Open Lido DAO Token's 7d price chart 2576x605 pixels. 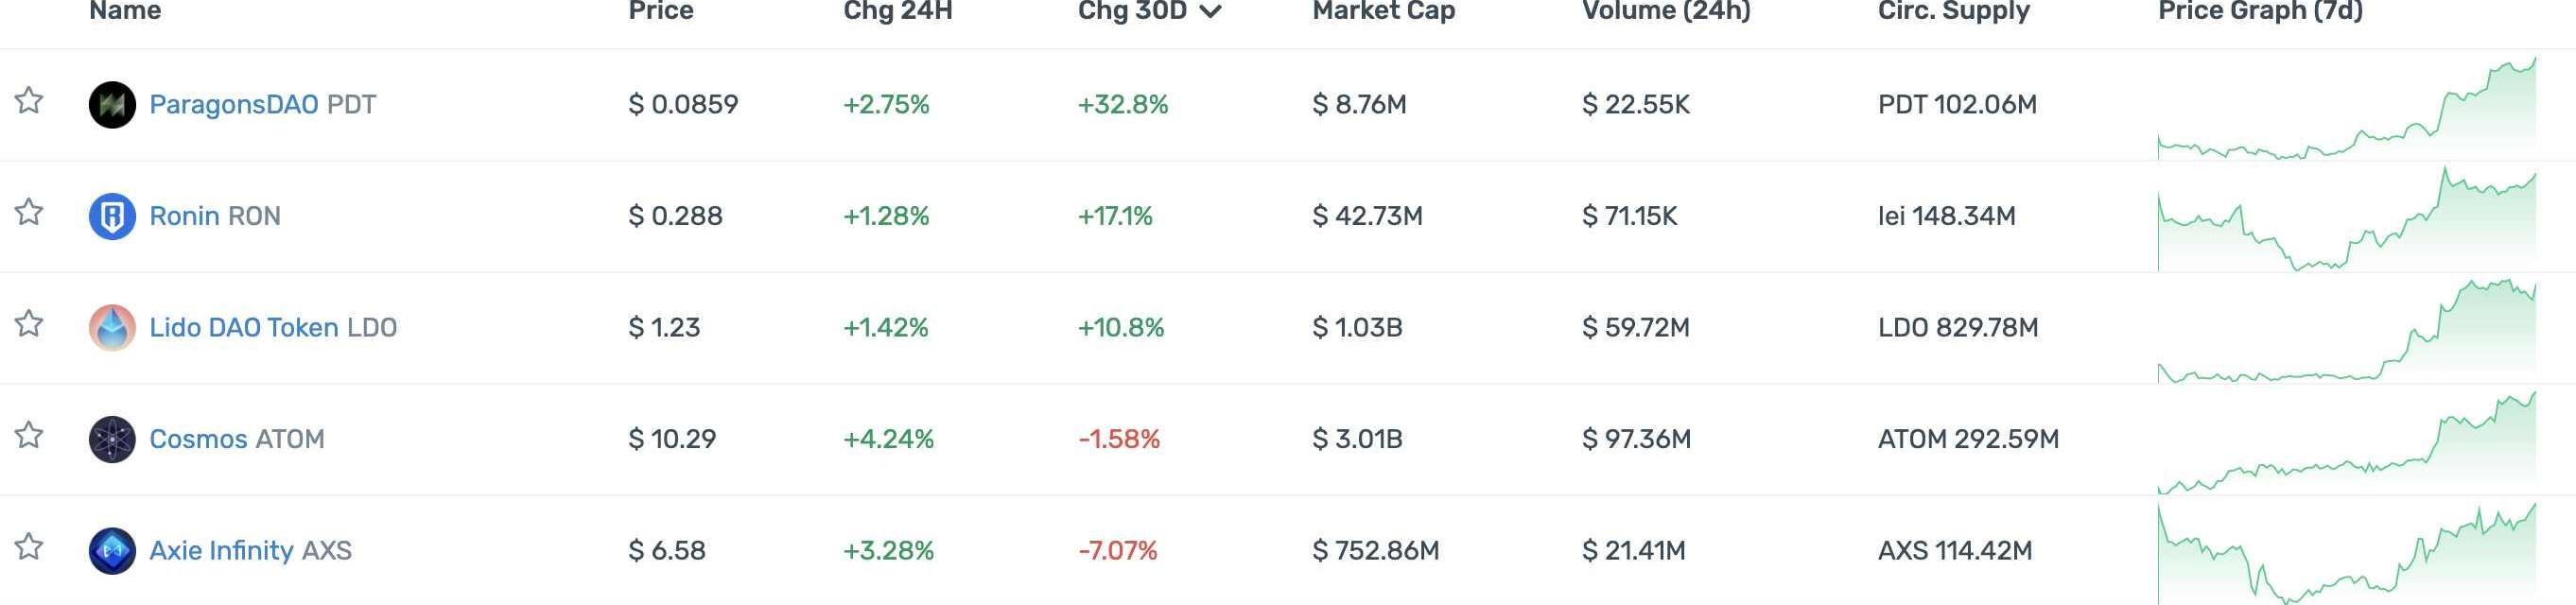coord(2346,332)
